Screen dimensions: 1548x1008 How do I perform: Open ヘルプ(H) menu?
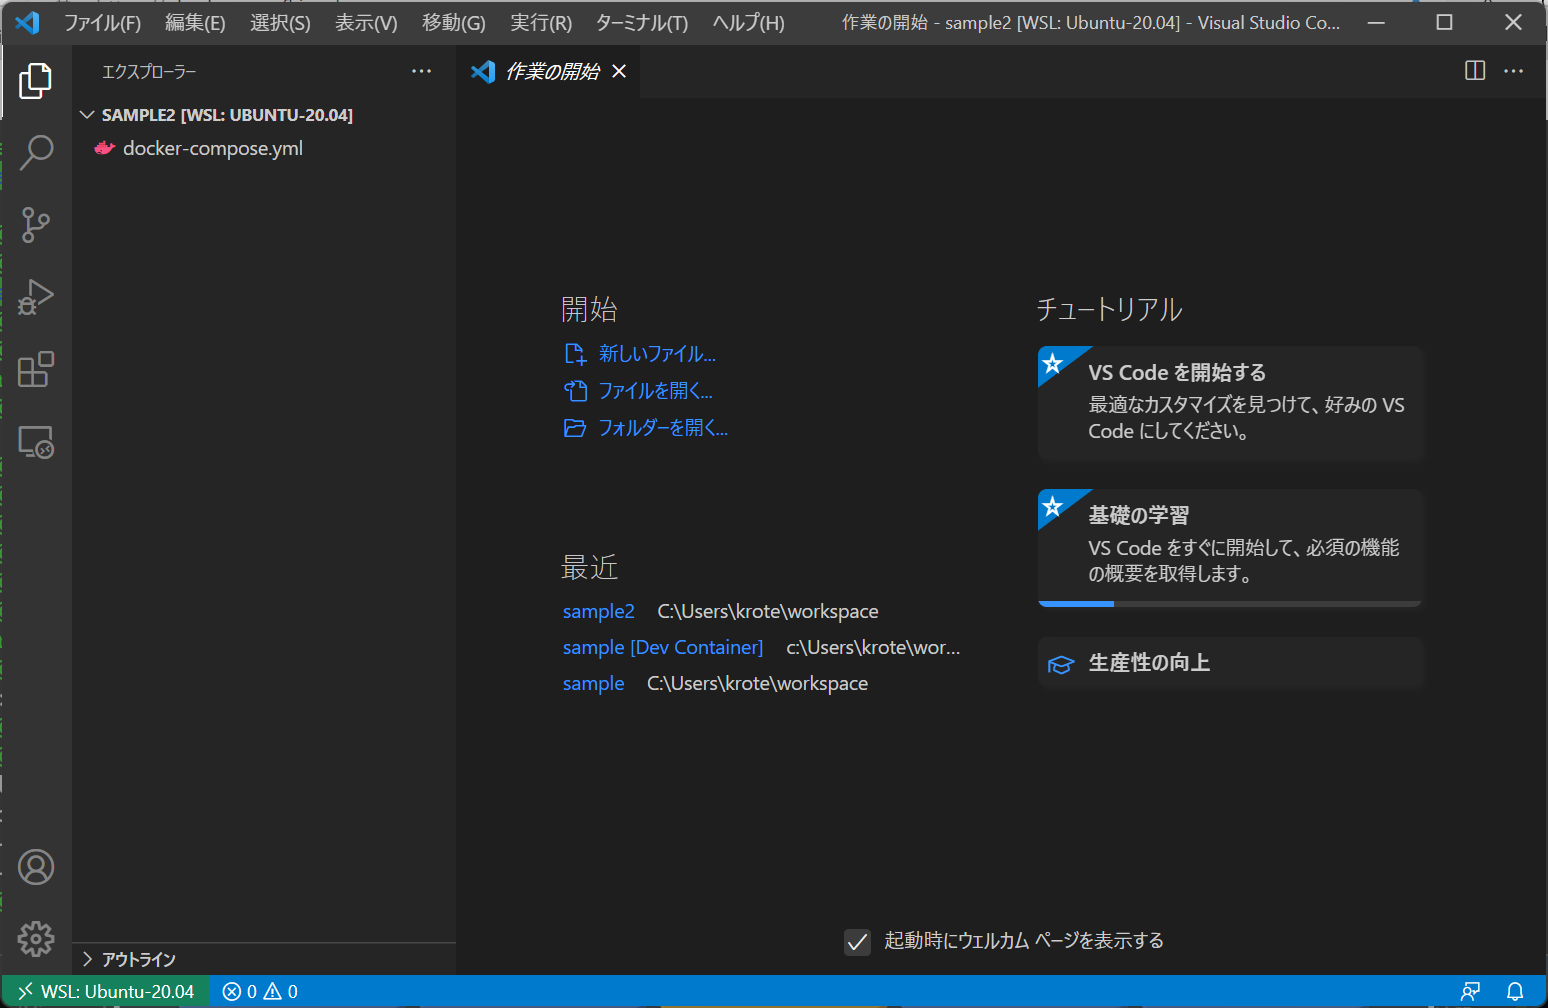[x=748, y=22]
